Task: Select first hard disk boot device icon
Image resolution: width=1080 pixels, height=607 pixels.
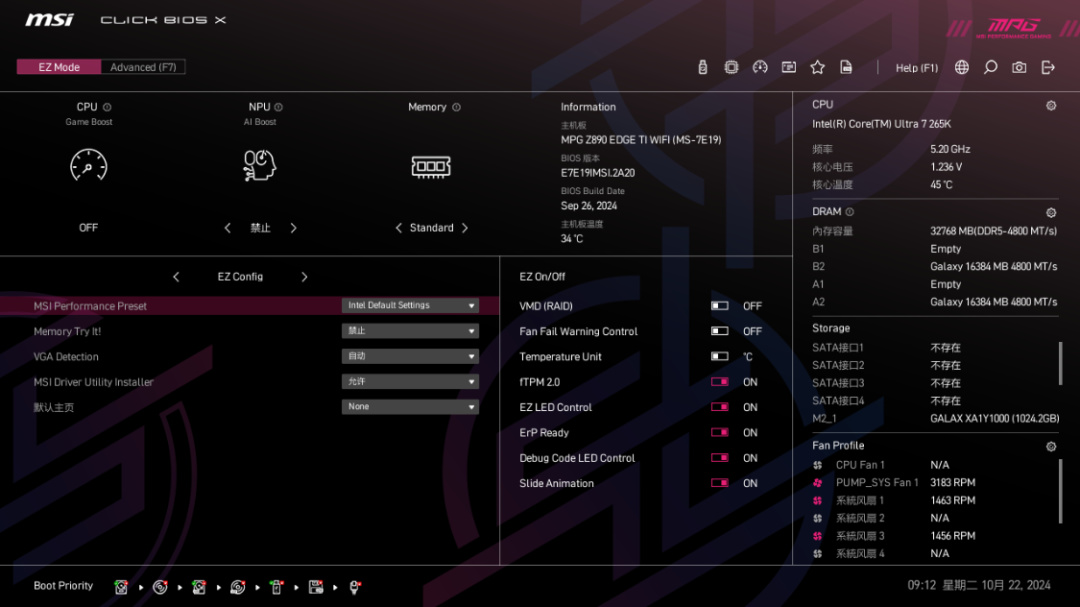Action: (121, 587)
